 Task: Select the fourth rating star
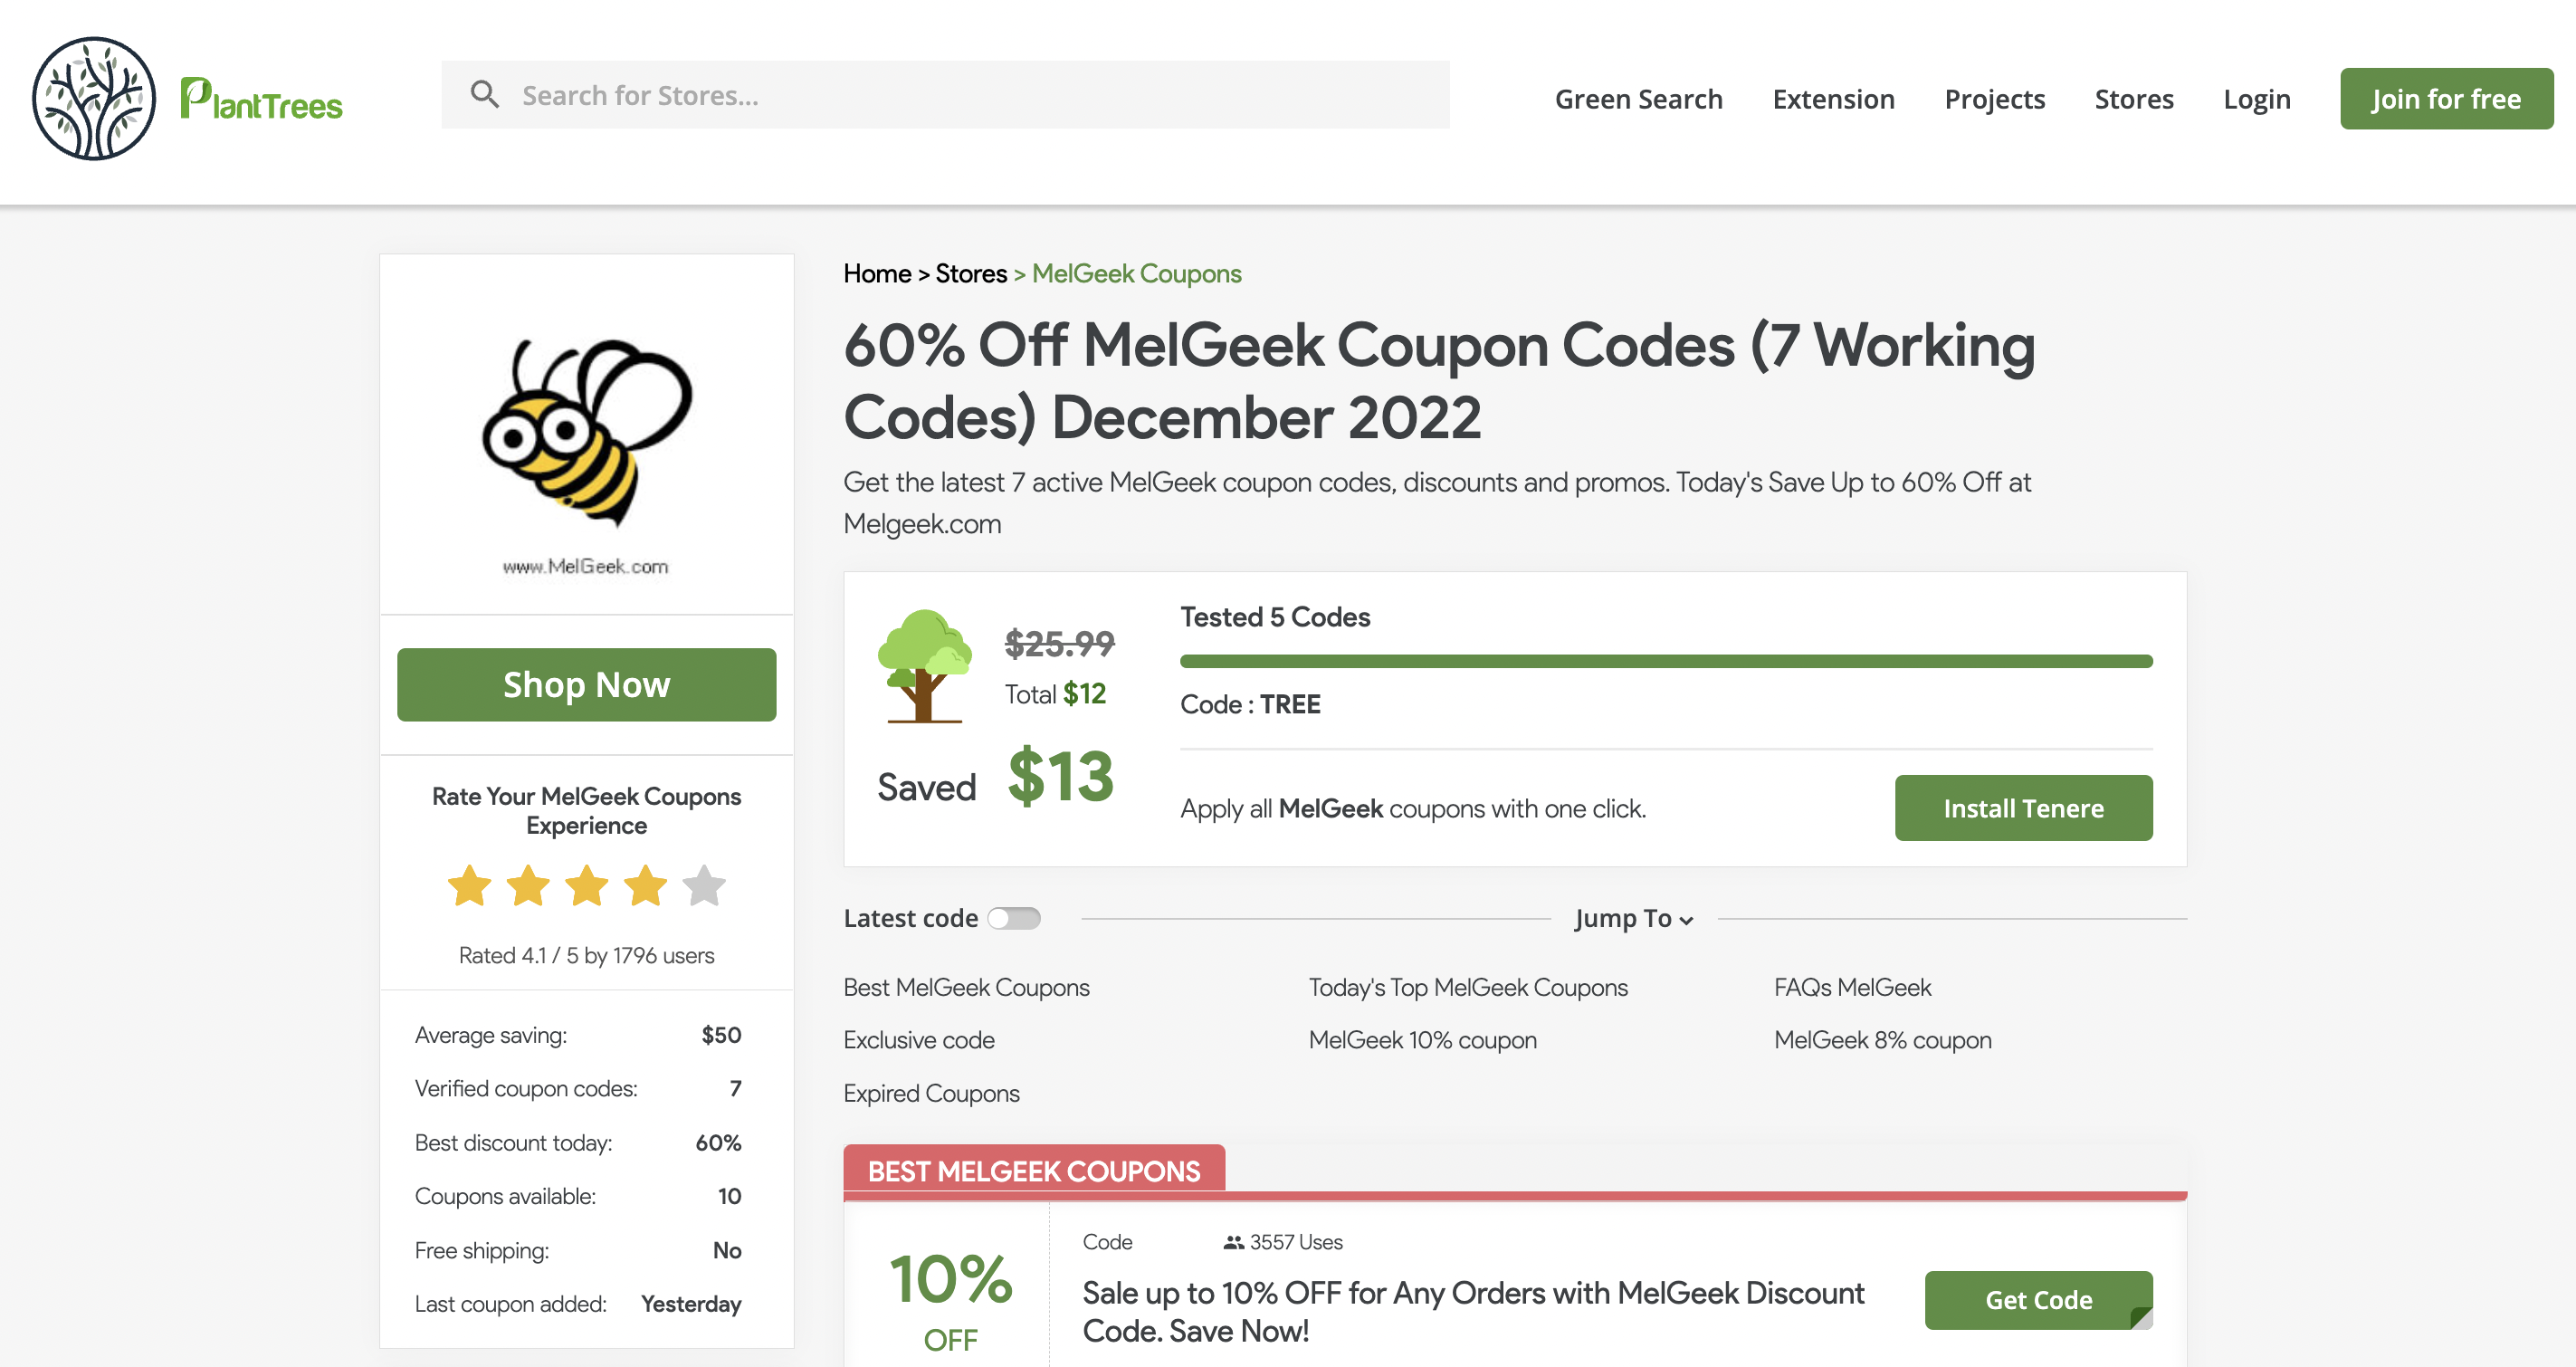pyautogui.click(x=646, y=886)
